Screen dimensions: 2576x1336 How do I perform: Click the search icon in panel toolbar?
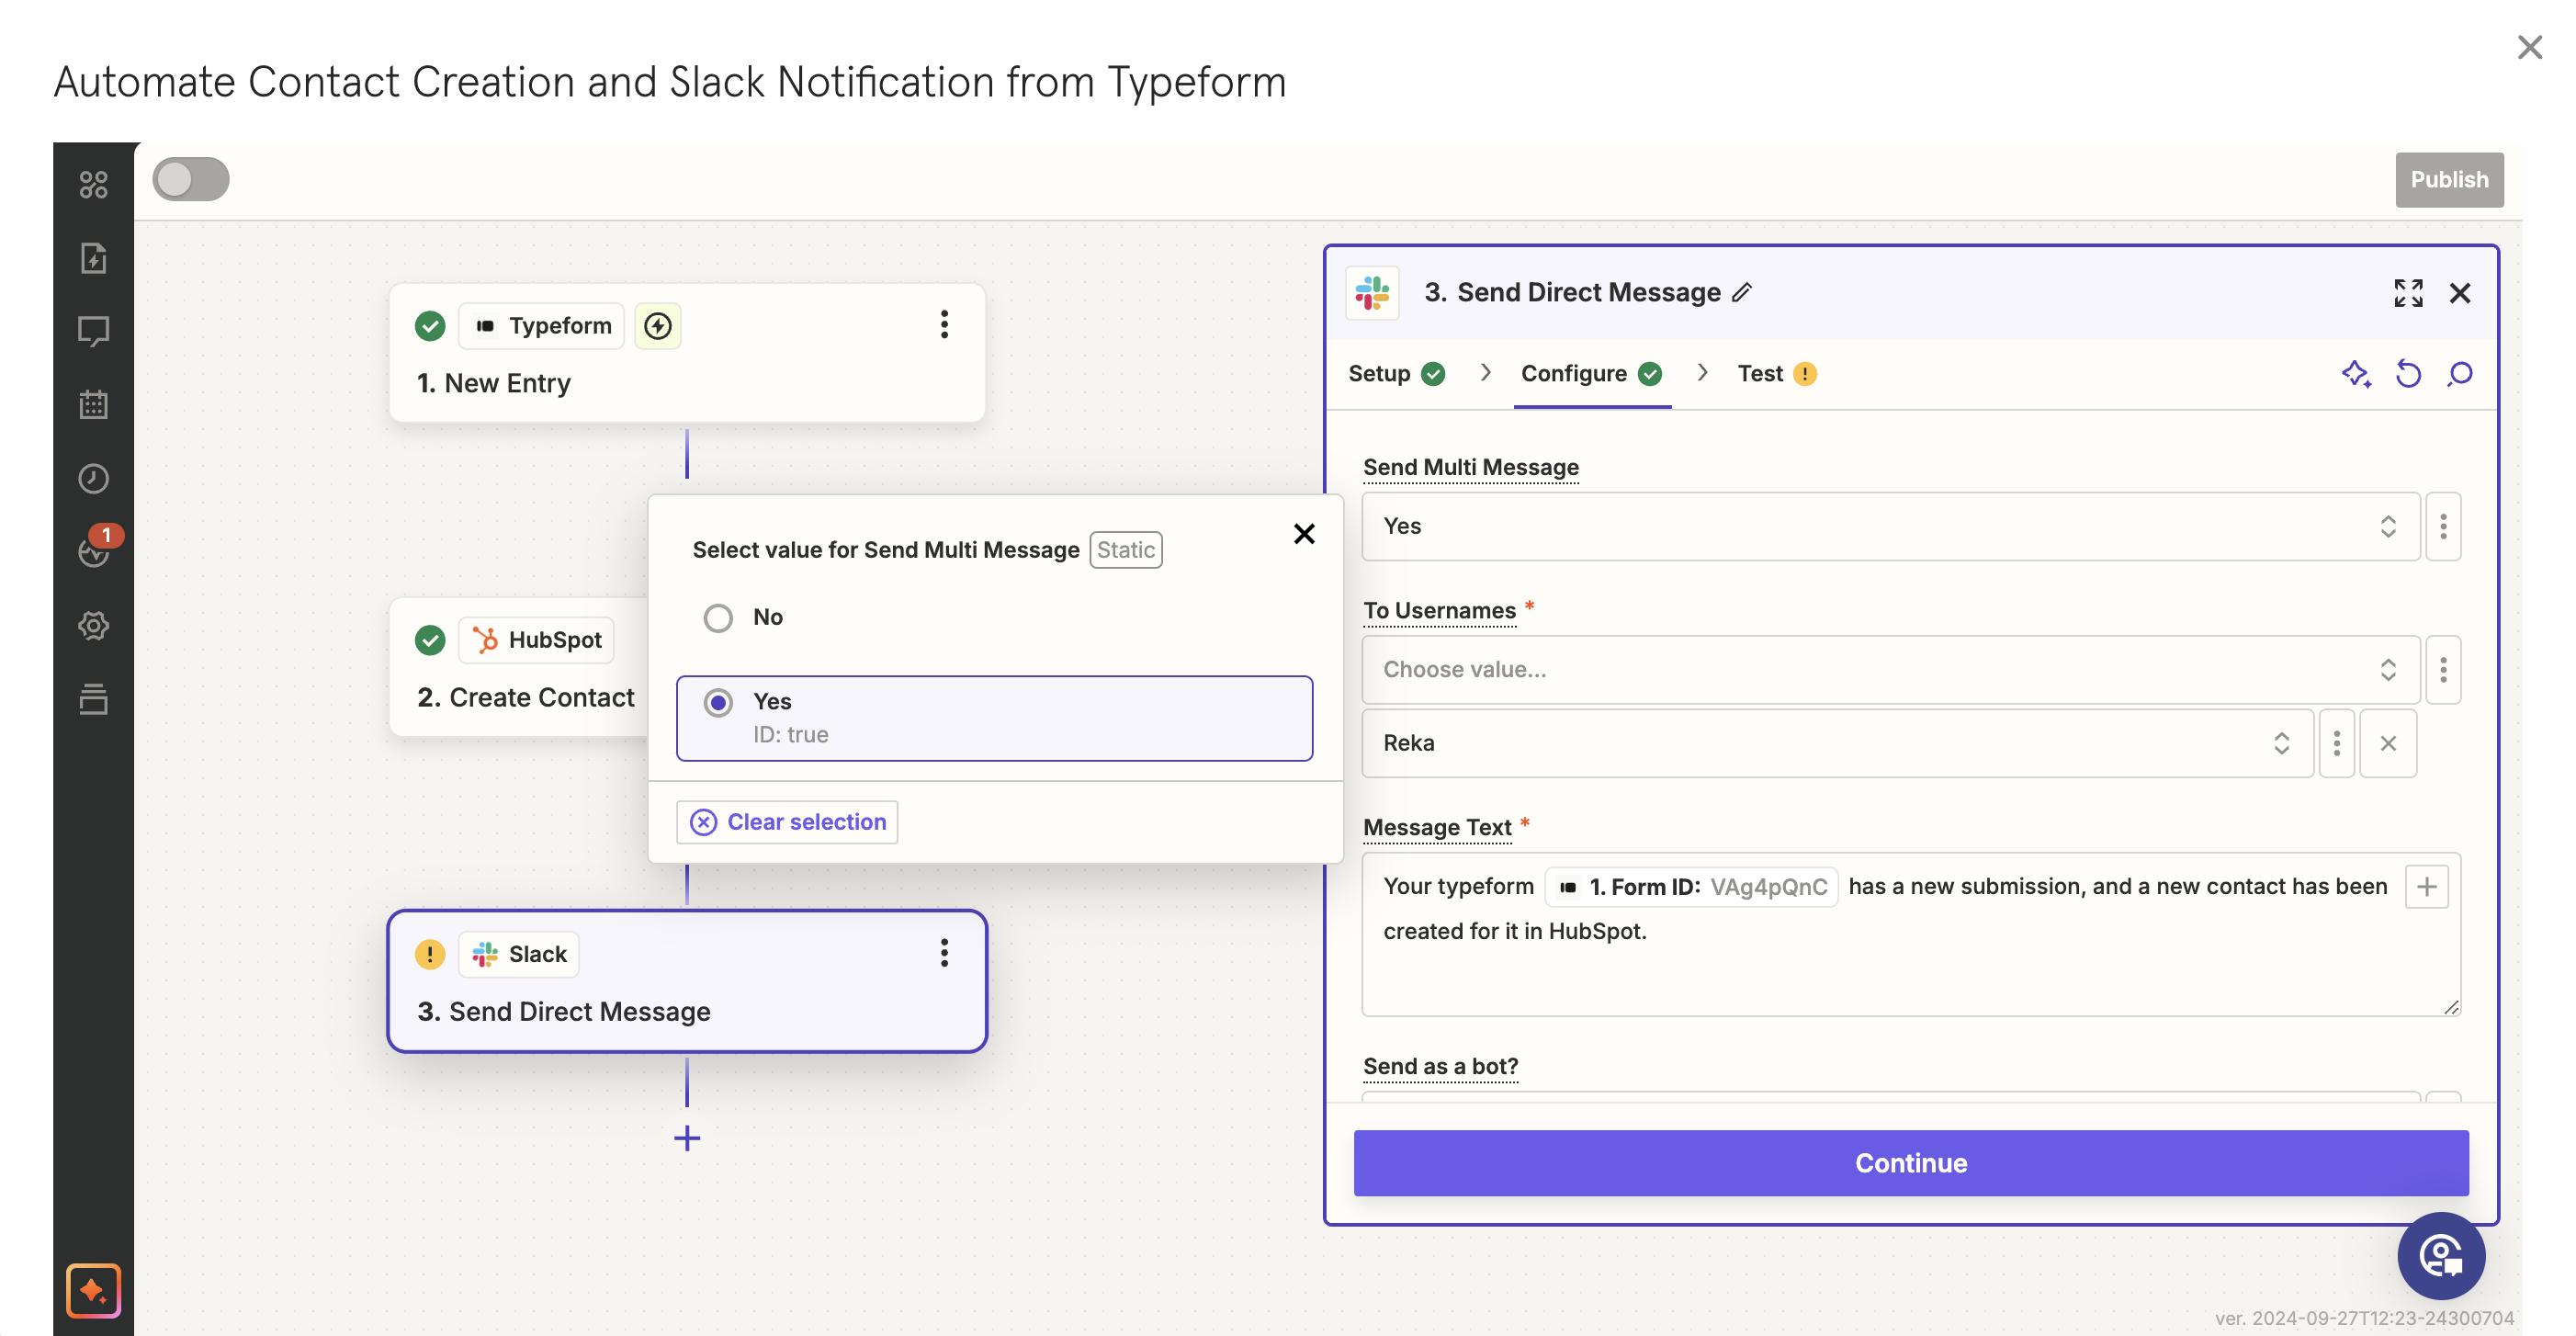click(x=2459, y=374)
